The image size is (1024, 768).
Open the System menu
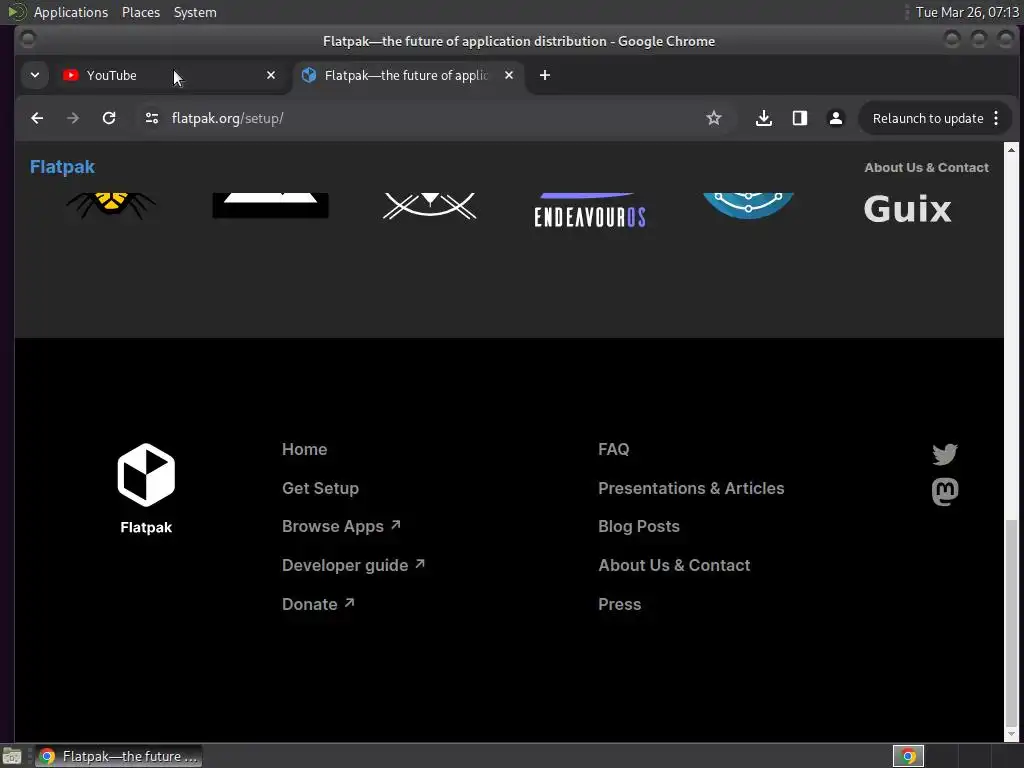pos(195,12)
